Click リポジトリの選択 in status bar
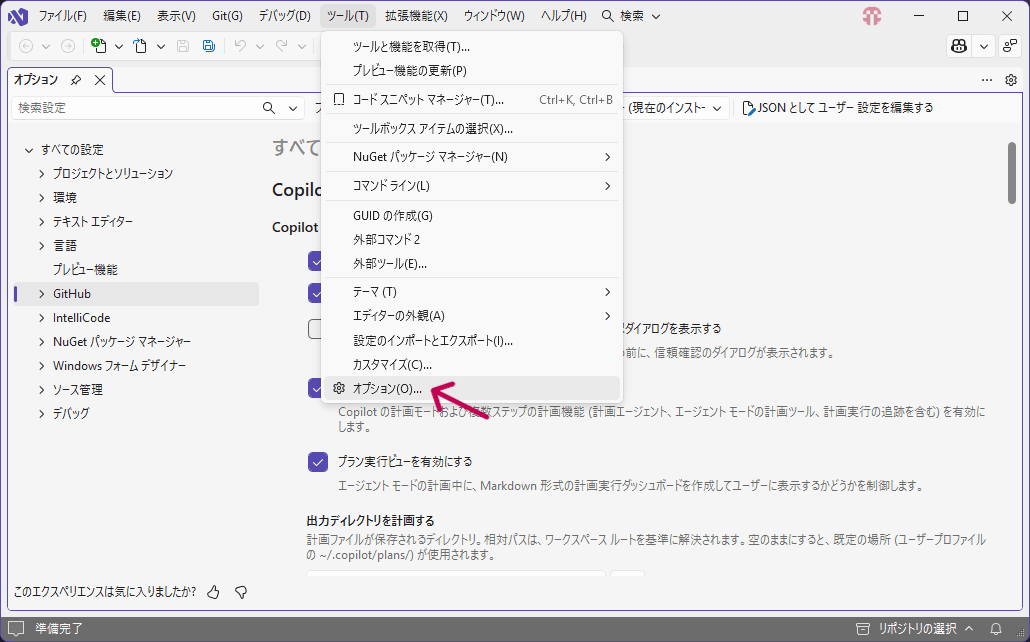Image resolution: width=1030 pixels, height=642 pixels. (916, 629)
